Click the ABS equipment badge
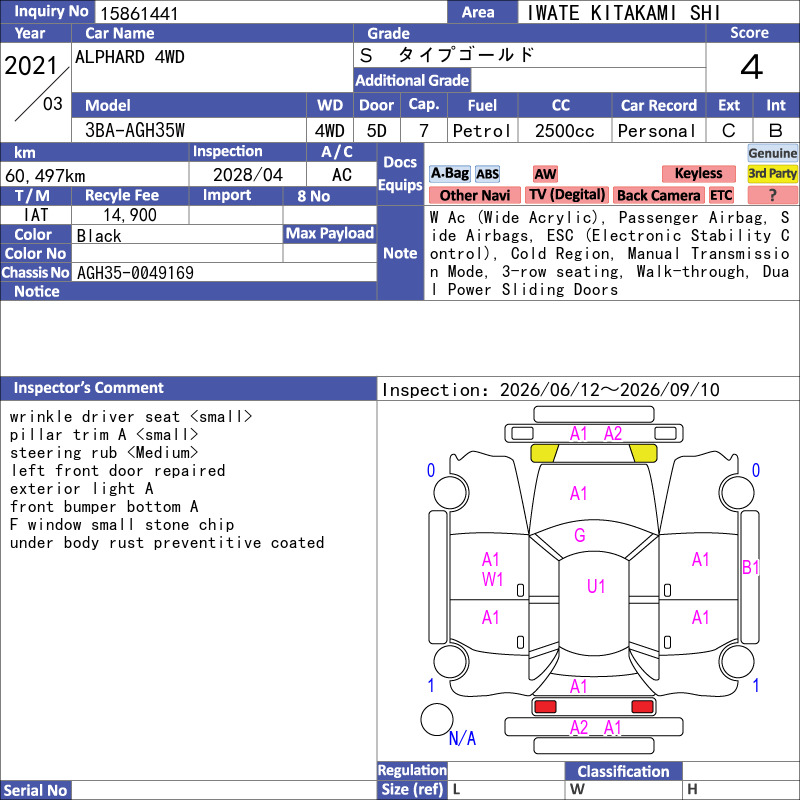 pyautogui.click(x=487, y=174)
